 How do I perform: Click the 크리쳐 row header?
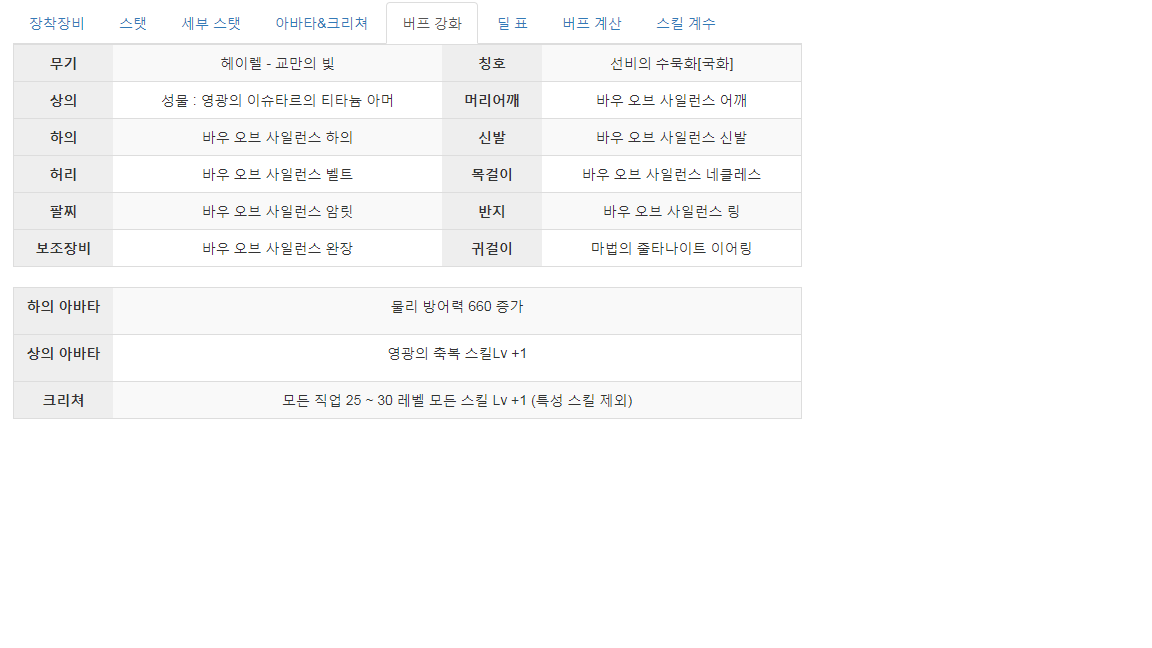tap(63, 400)
